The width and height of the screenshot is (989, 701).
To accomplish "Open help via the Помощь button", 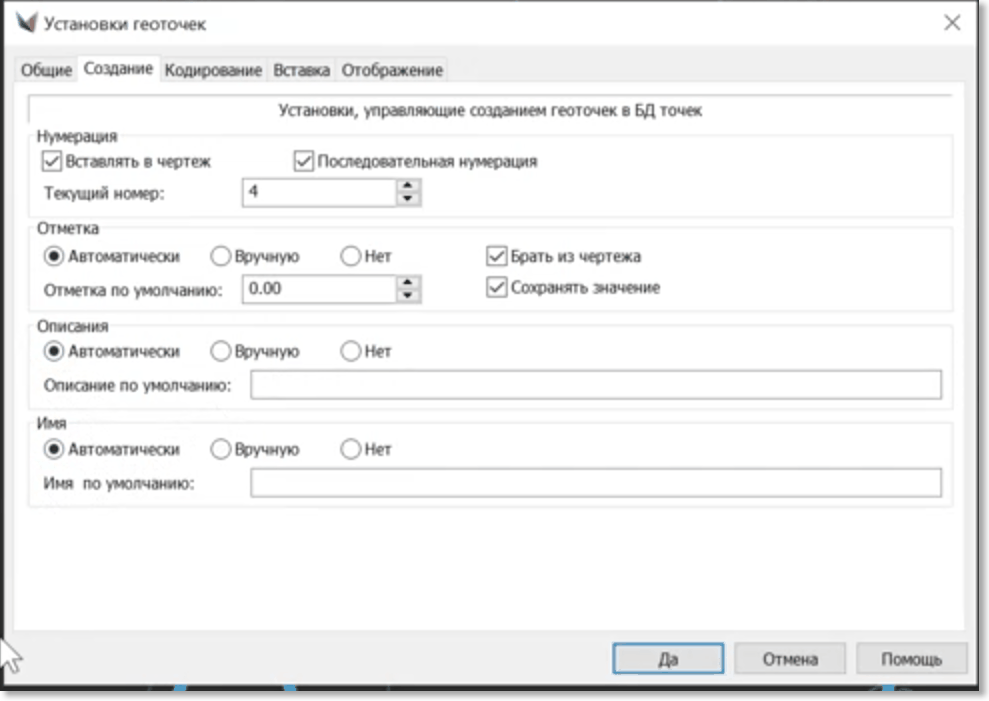I will click(911, 659).
